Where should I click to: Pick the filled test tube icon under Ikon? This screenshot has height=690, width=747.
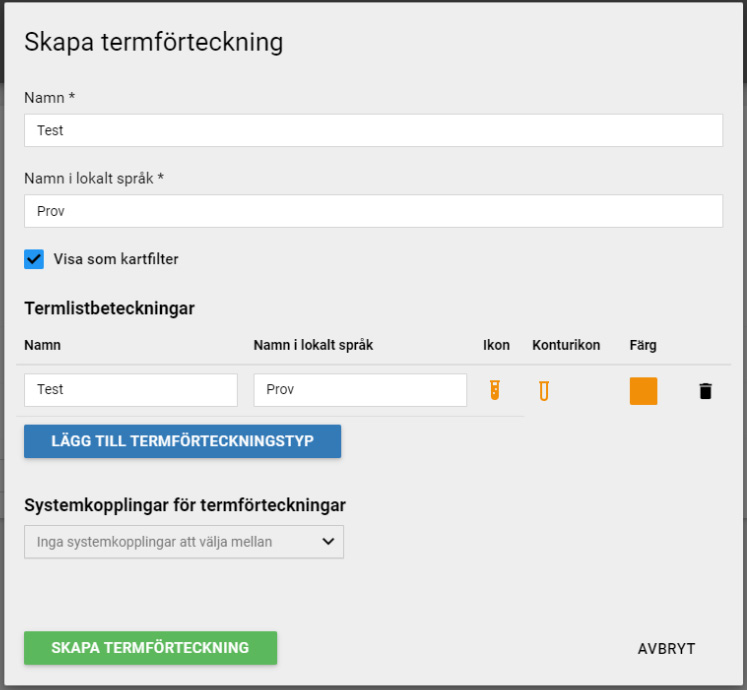495,390
